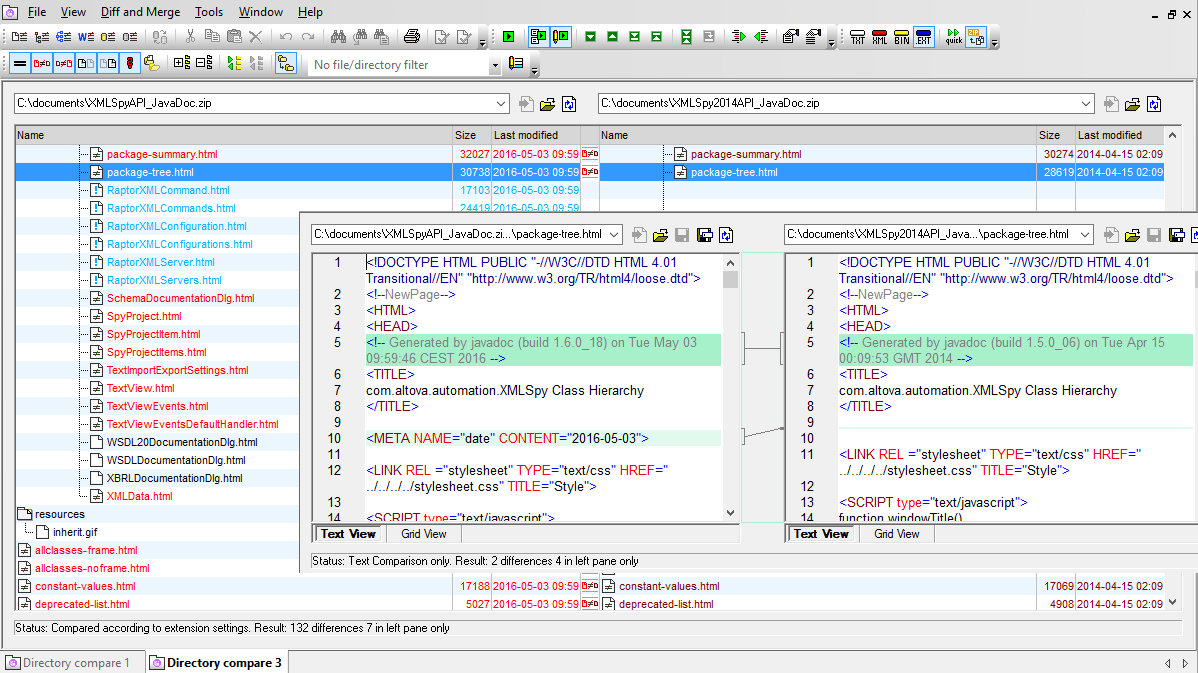The image size is (1198, 673).
Task: Jump to previous difference green arrow
Action: coord(613,37)
